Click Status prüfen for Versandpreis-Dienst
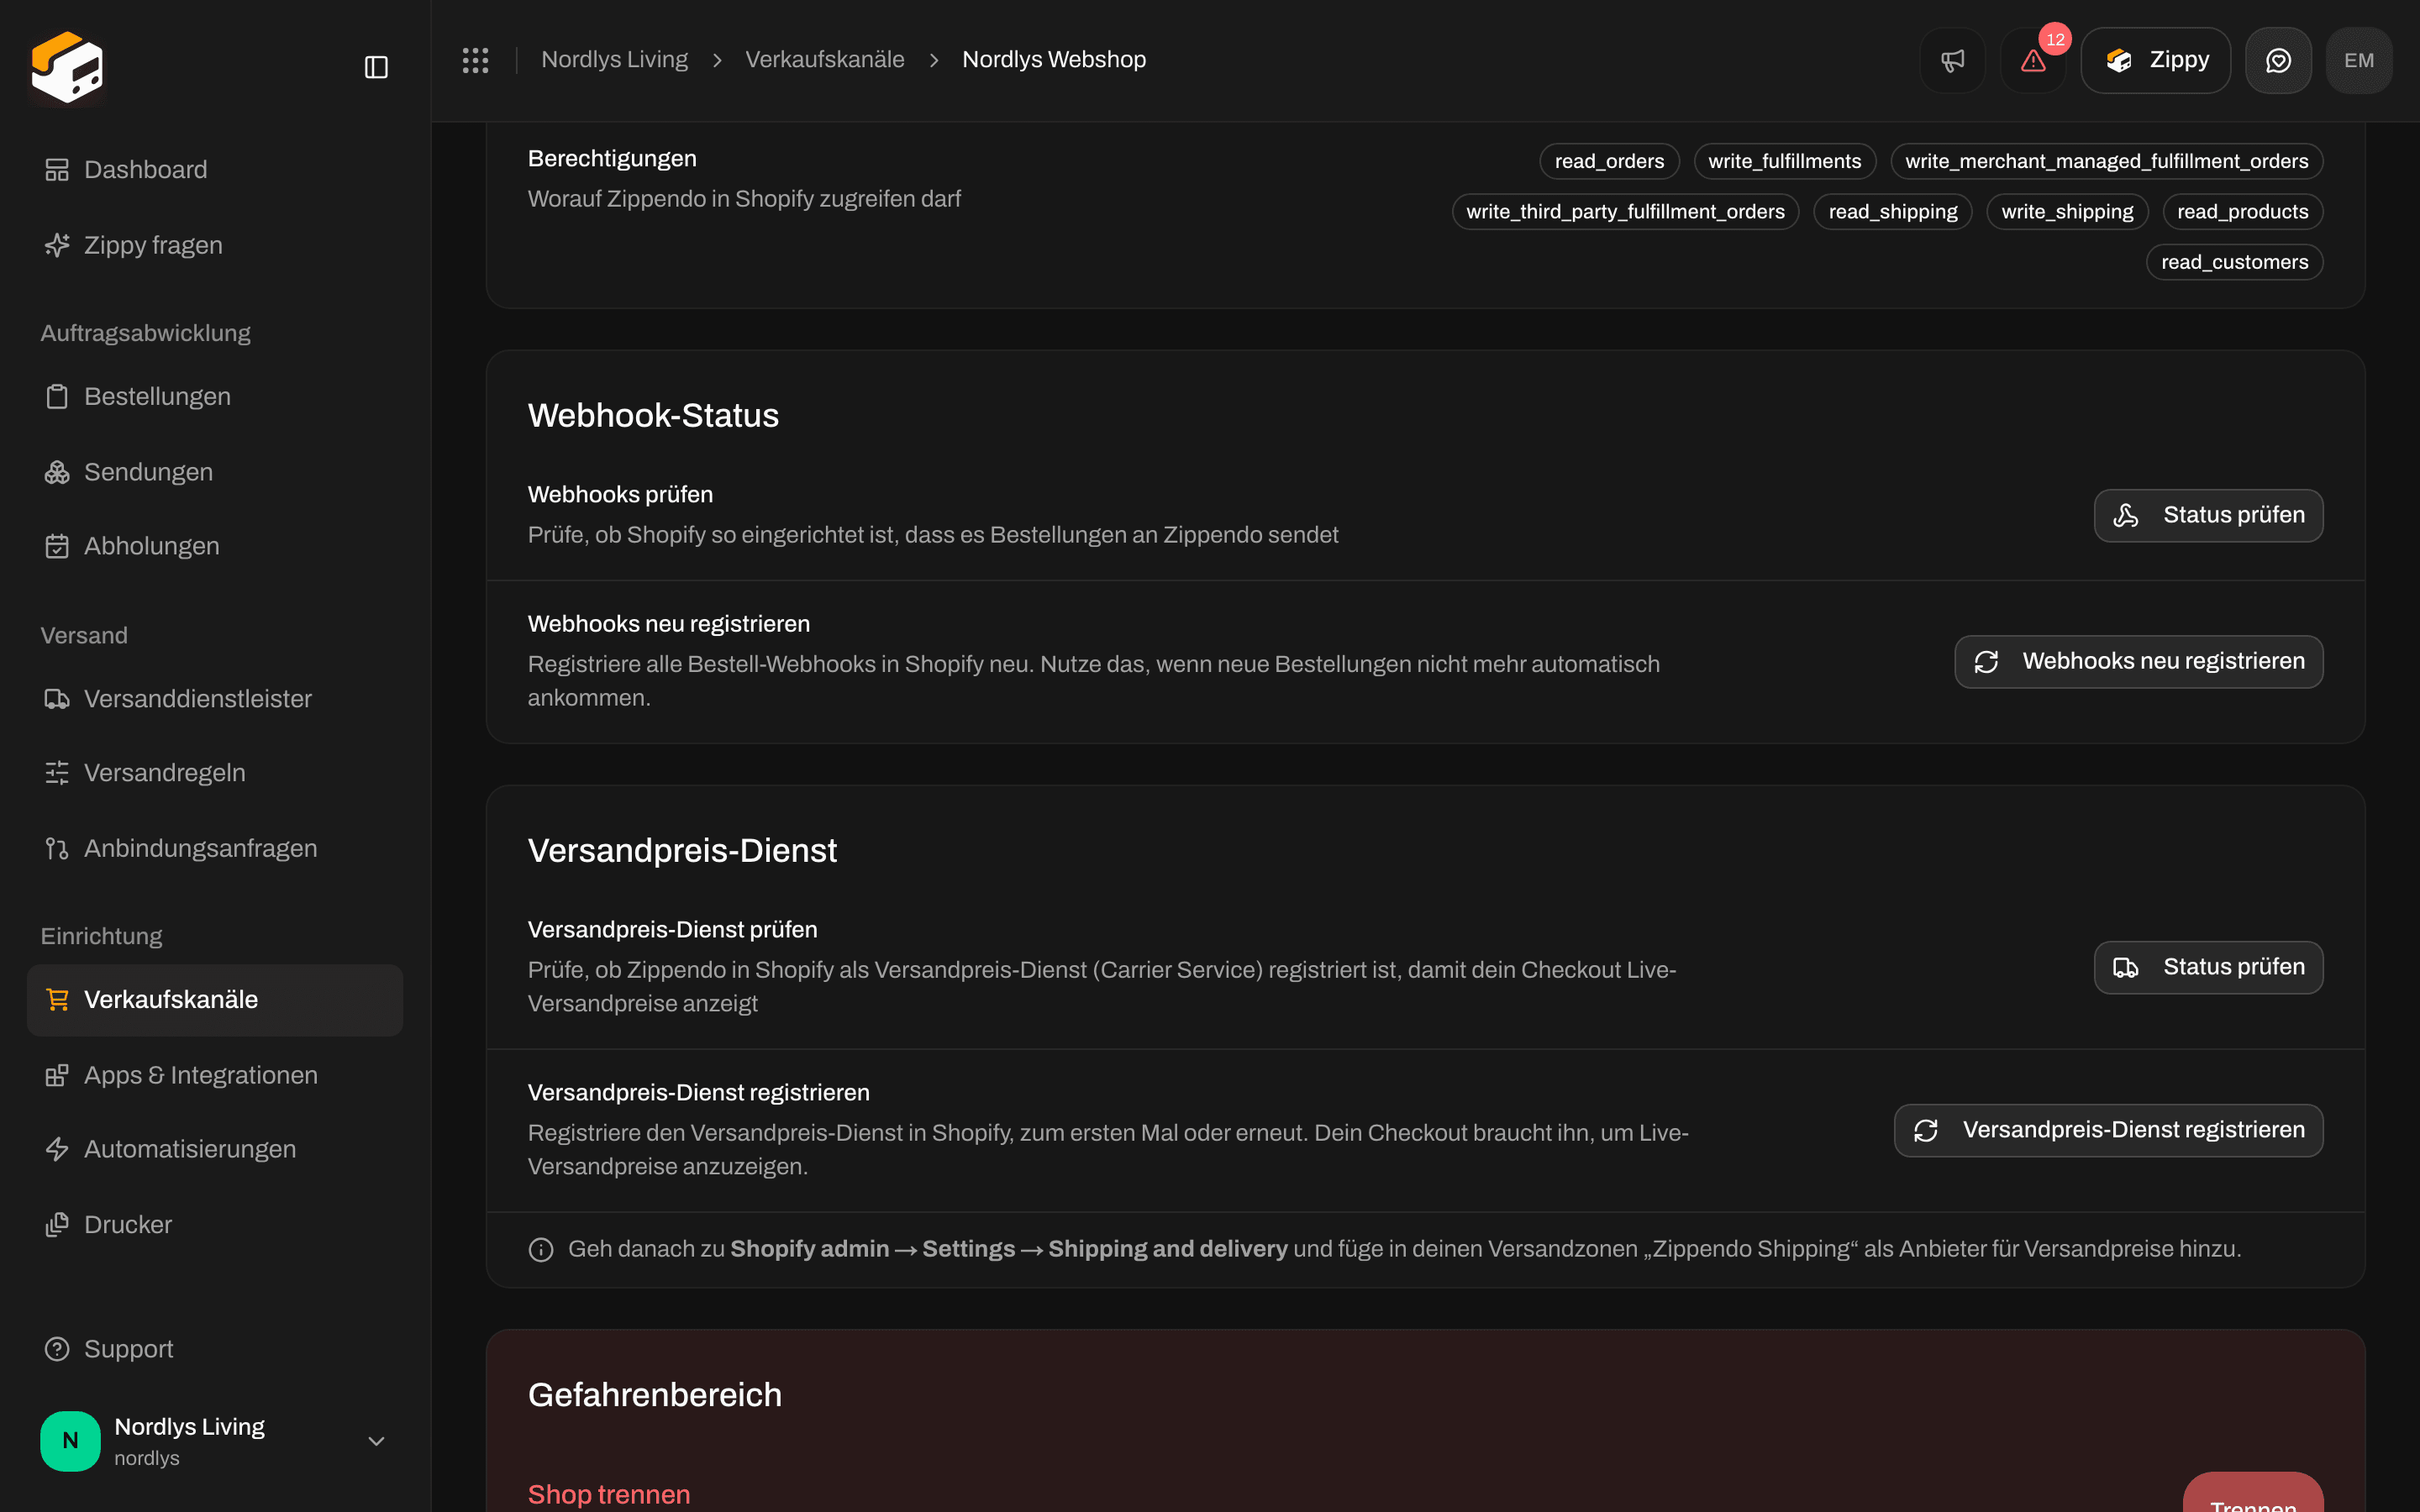Screen dimensions: 2420x1512 [x=2208, y=967]
